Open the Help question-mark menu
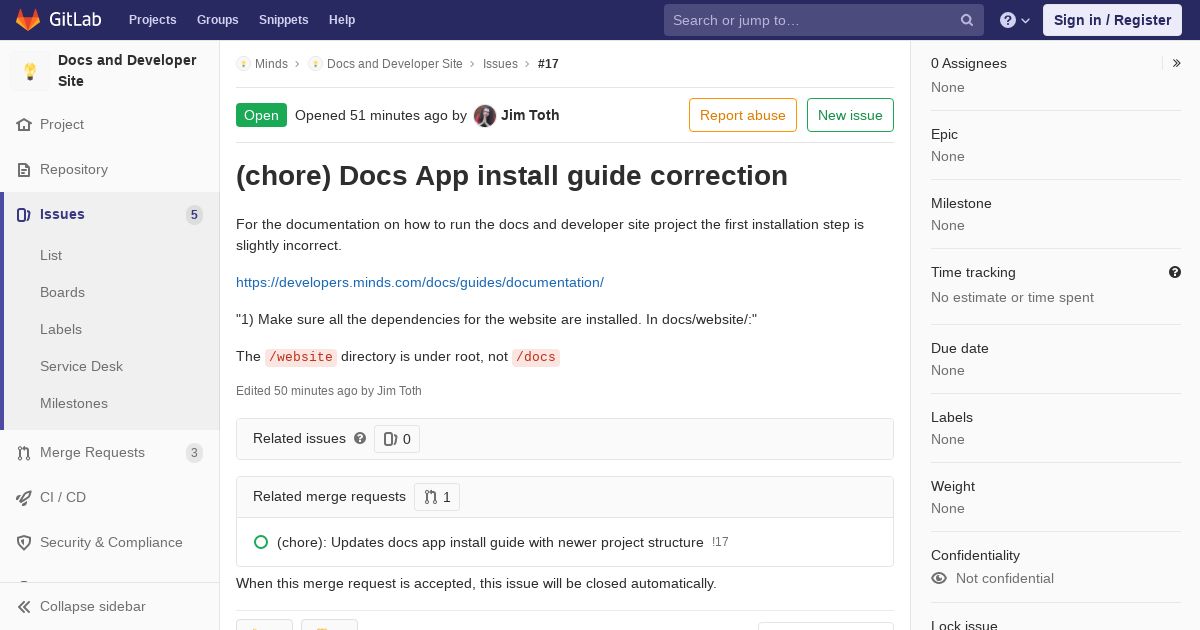 point(1015,20)
